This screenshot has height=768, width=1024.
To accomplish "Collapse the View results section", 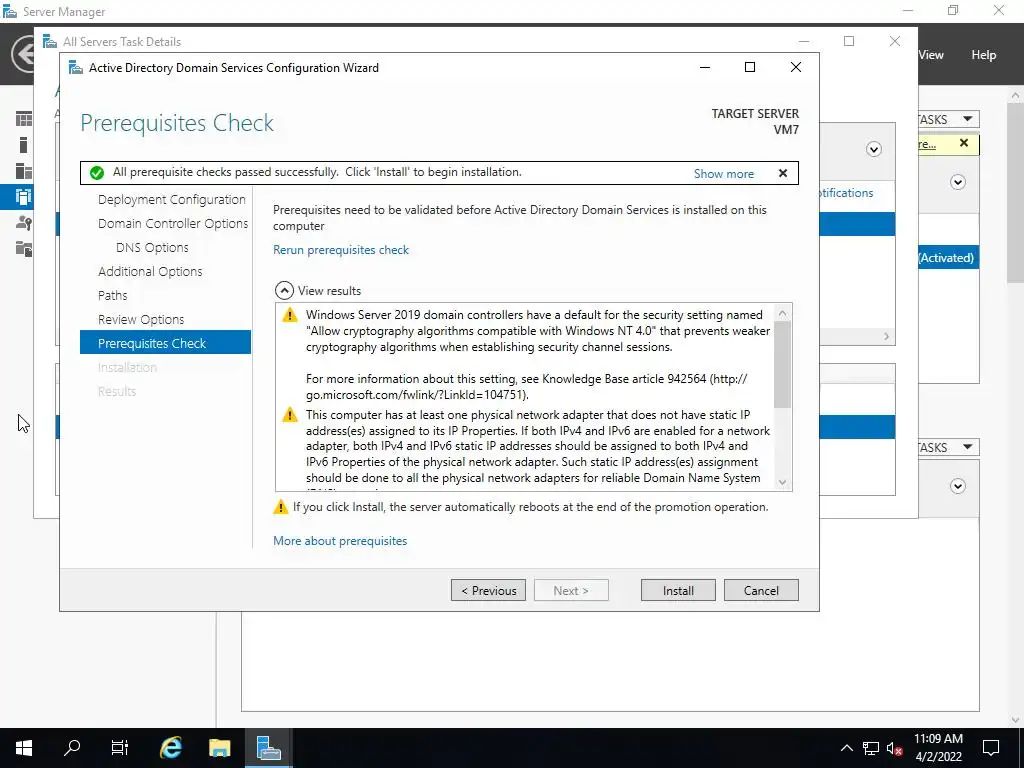I will coord(284,291).
